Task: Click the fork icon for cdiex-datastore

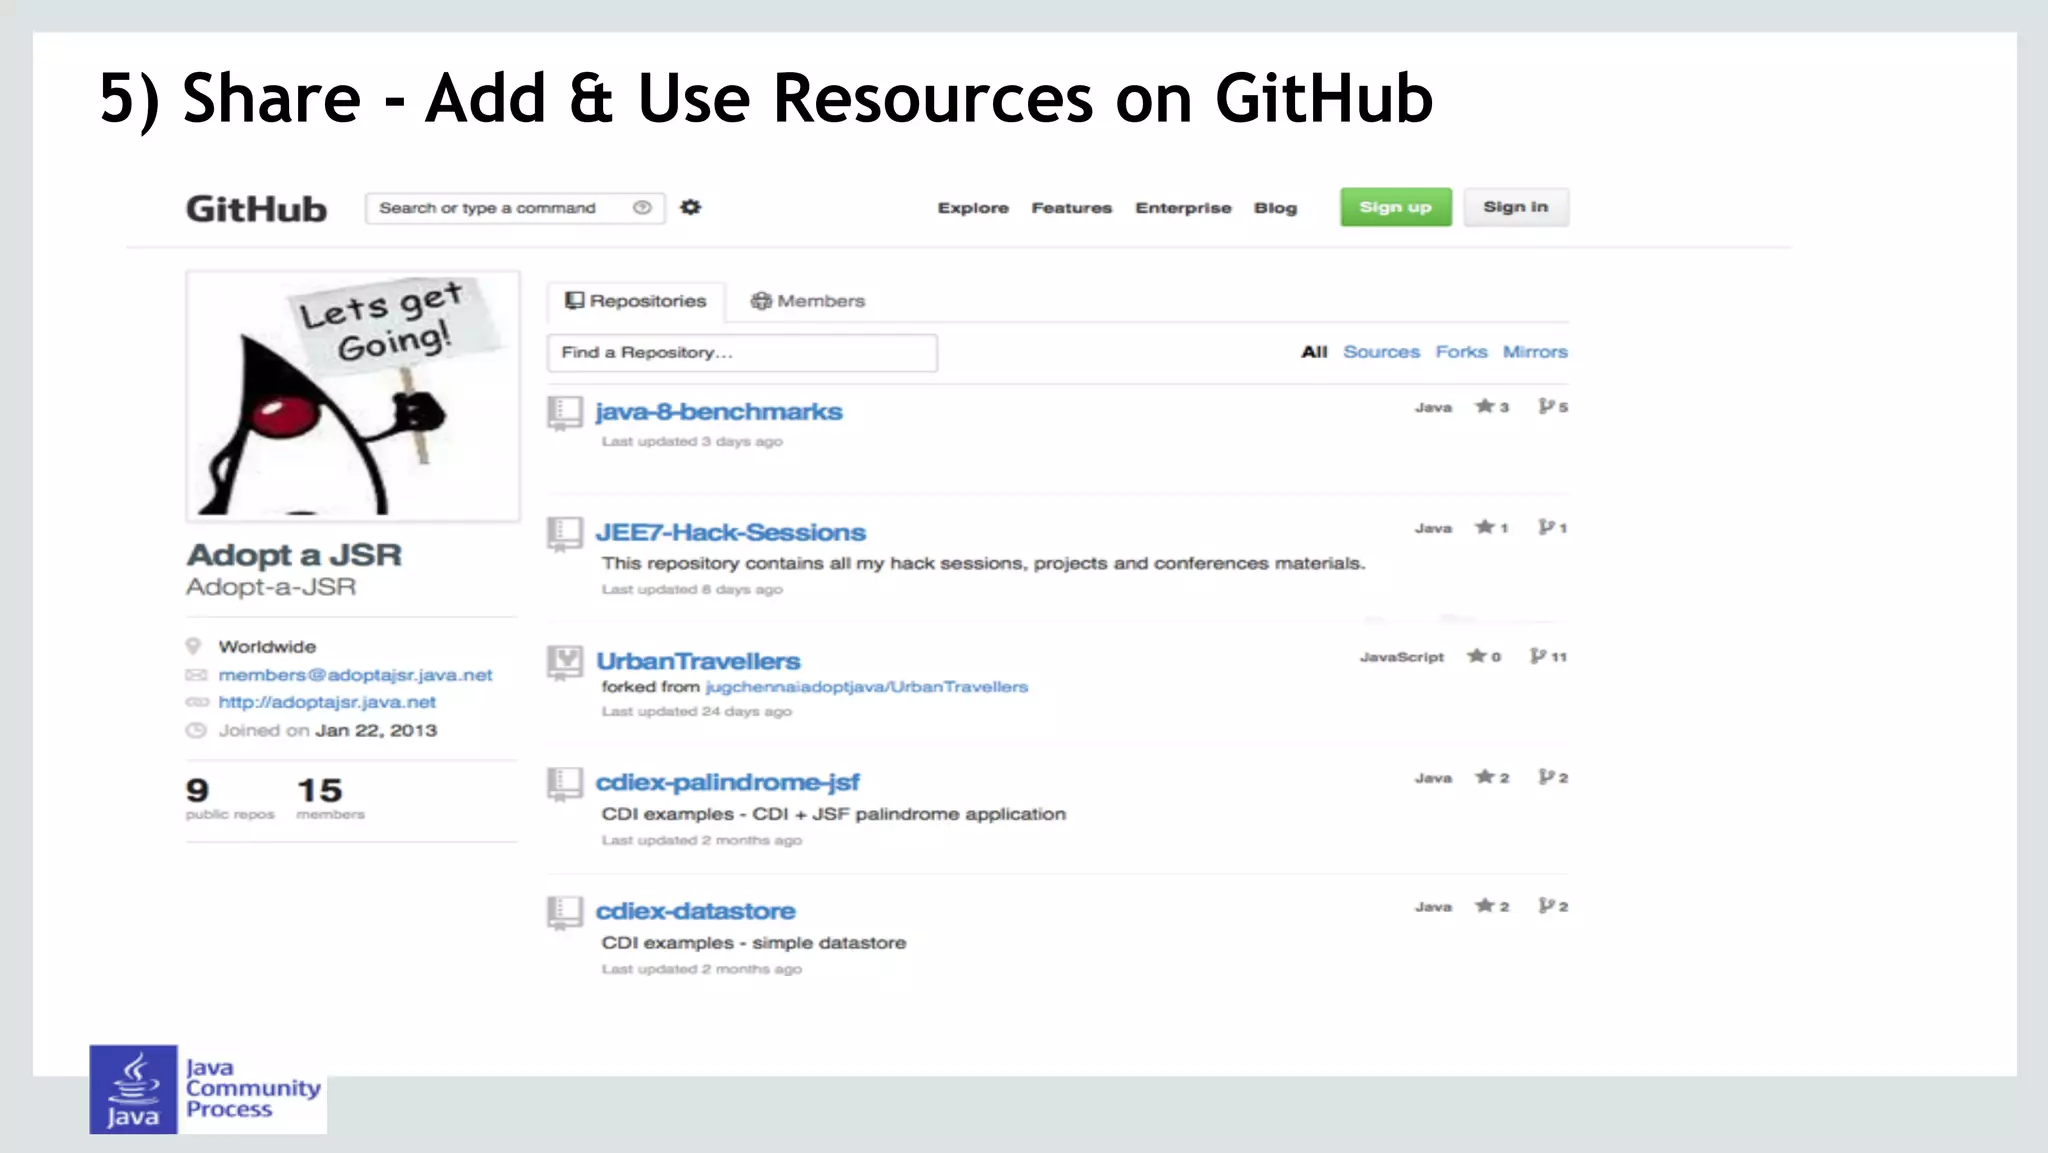Action: point(1546,906)
